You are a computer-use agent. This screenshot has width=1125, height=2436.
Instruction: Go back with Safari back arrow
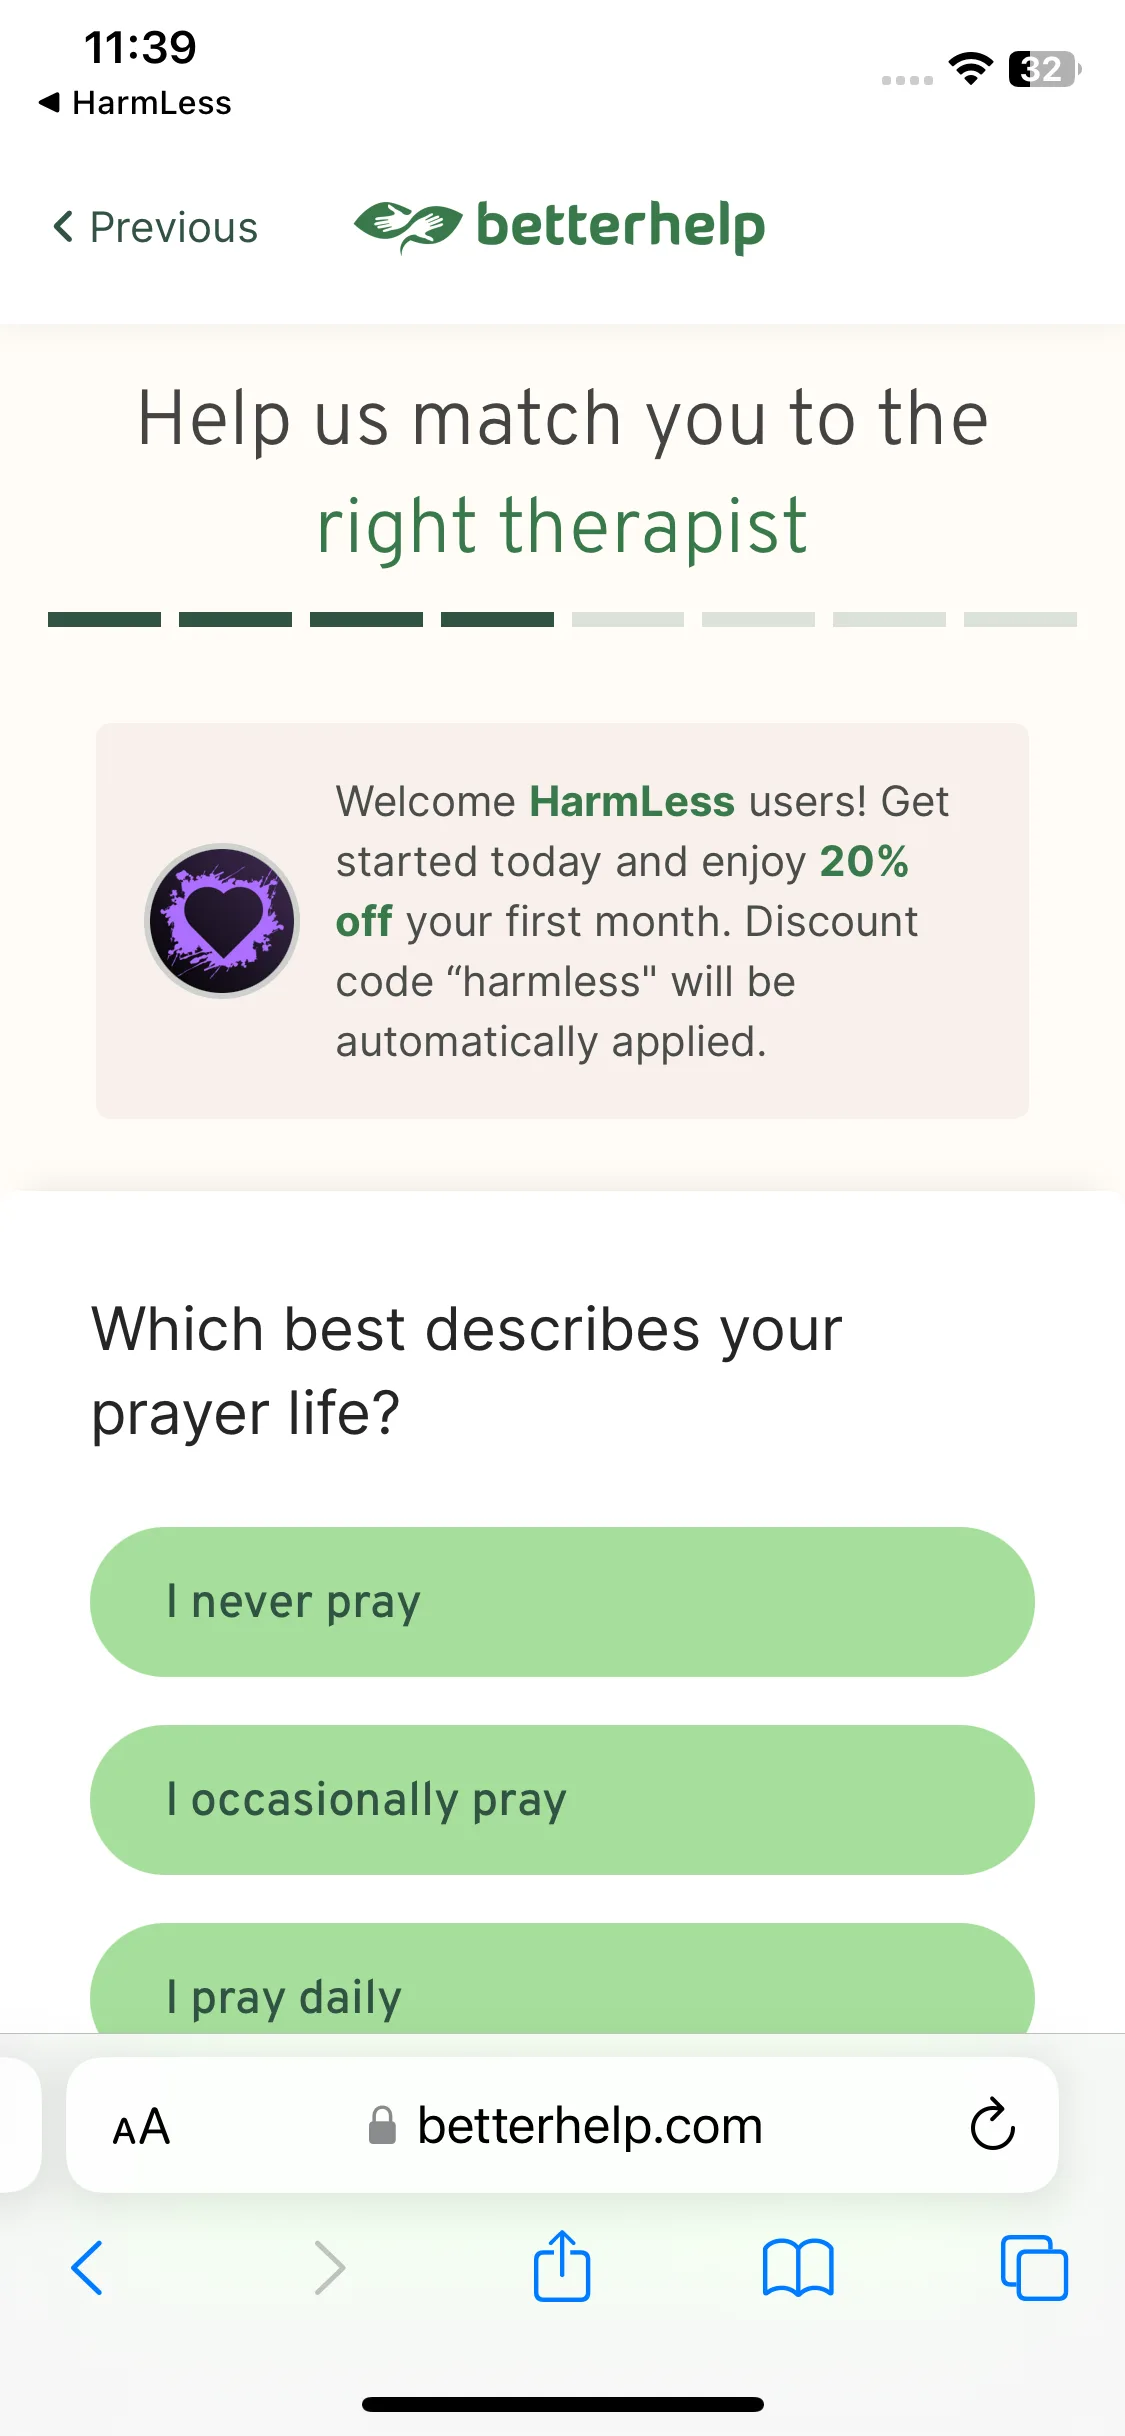(87, 2268)
